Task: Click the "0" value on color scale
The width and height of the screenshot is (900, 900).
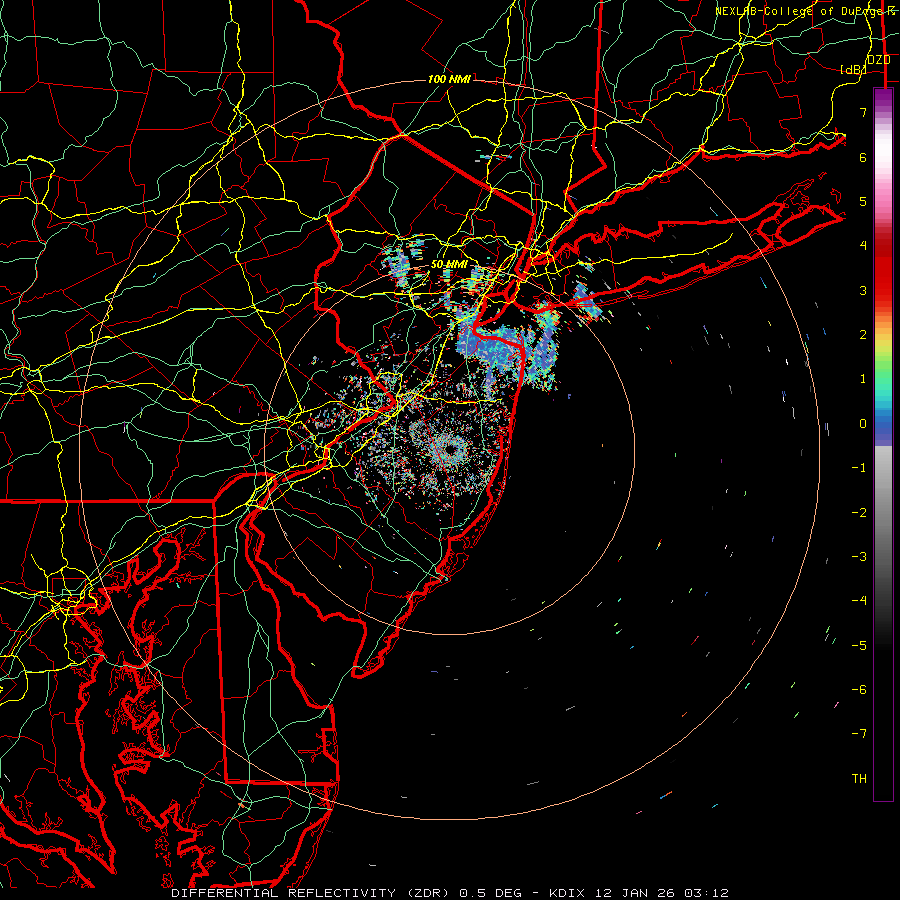Action: pos(863,424)
